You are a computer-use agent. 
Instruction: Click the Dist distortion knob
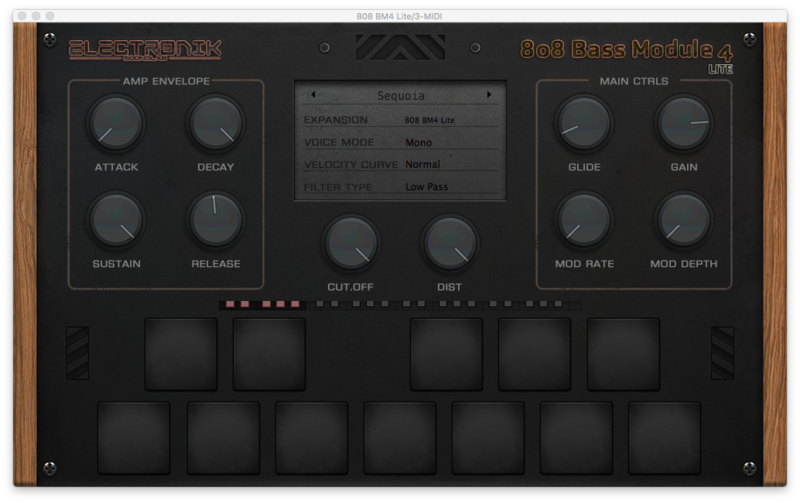point(449,243)
